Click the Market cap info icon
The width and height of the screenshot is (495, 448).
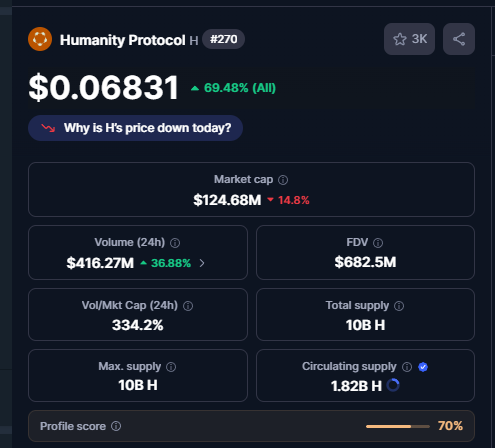pyautogui.click(x=283, y=180)
